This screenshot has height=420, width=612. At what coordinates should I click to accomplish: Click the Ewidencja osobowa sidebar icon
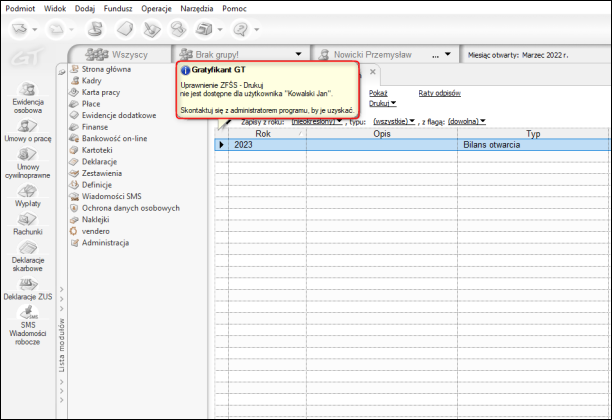pos(28,98)
